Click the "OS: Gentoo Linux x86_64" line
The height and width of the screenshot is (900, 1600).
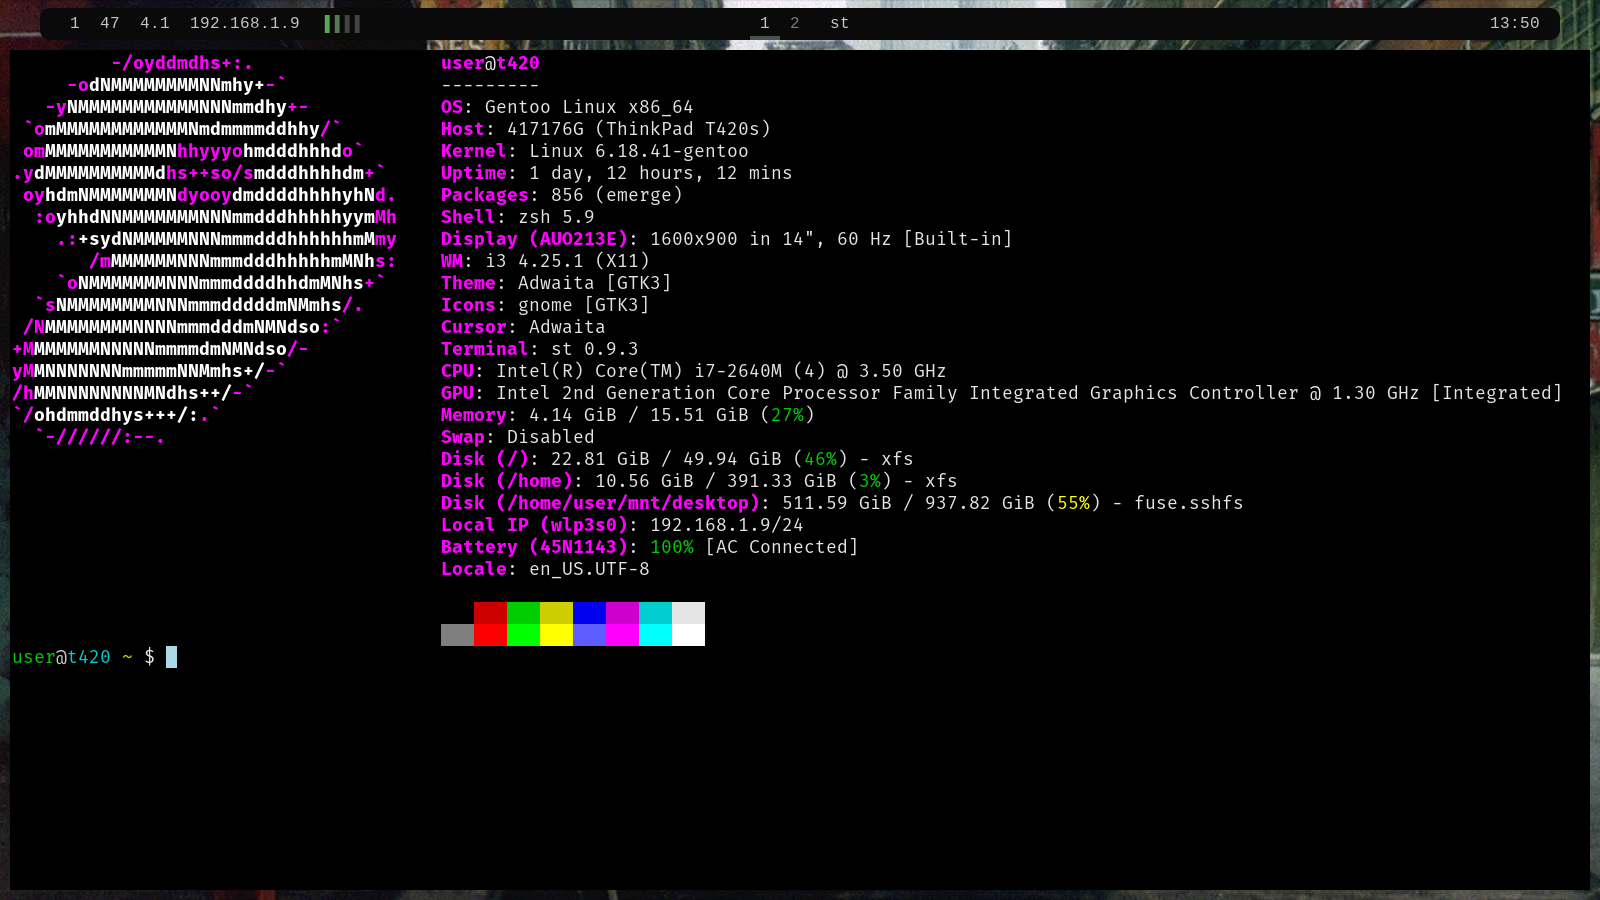coord(567,107)
